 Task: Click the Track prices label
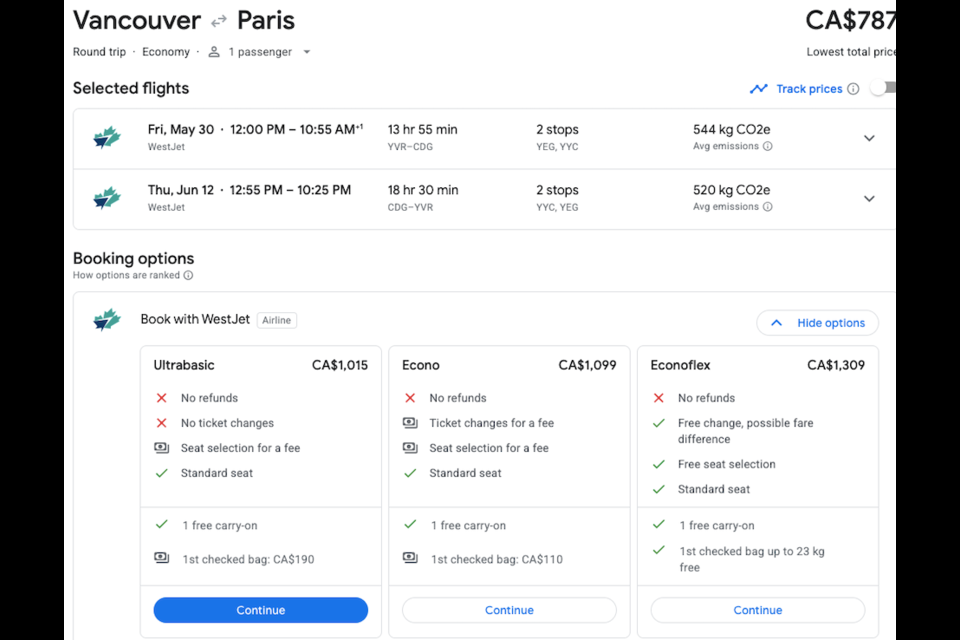pos(809,89)
